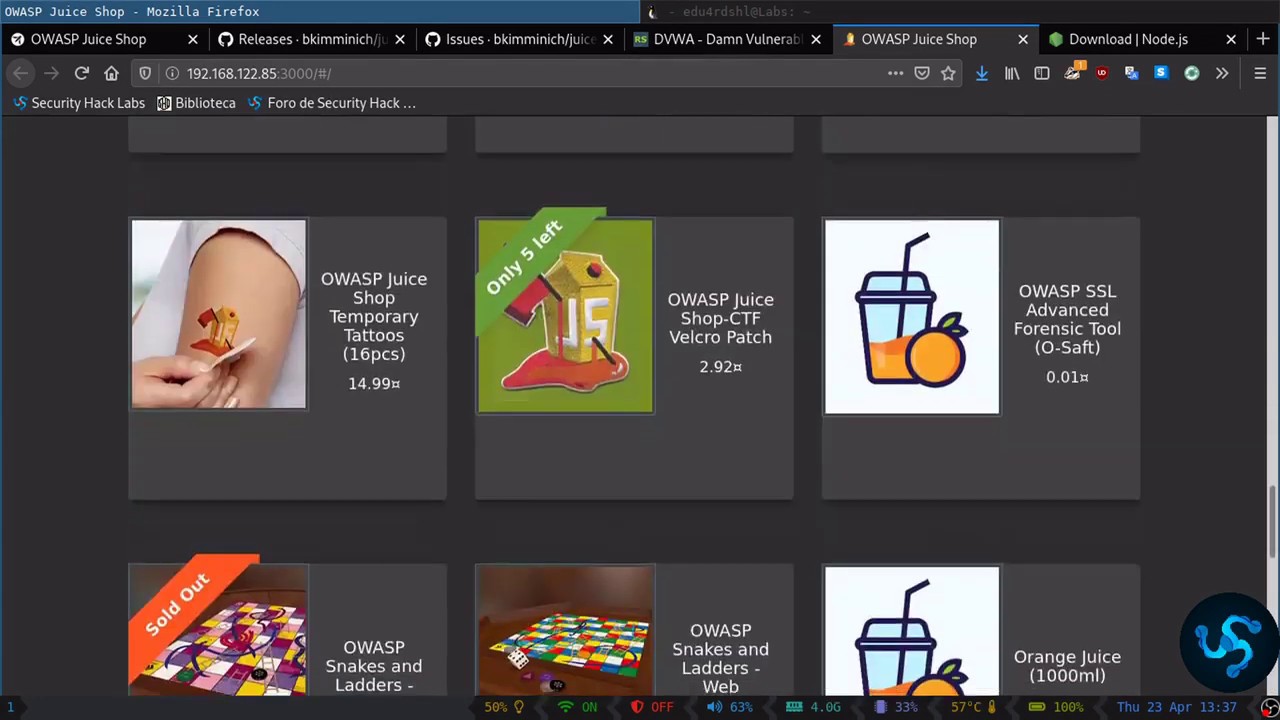Open Orange Juice product image

[x=911, y=631]
